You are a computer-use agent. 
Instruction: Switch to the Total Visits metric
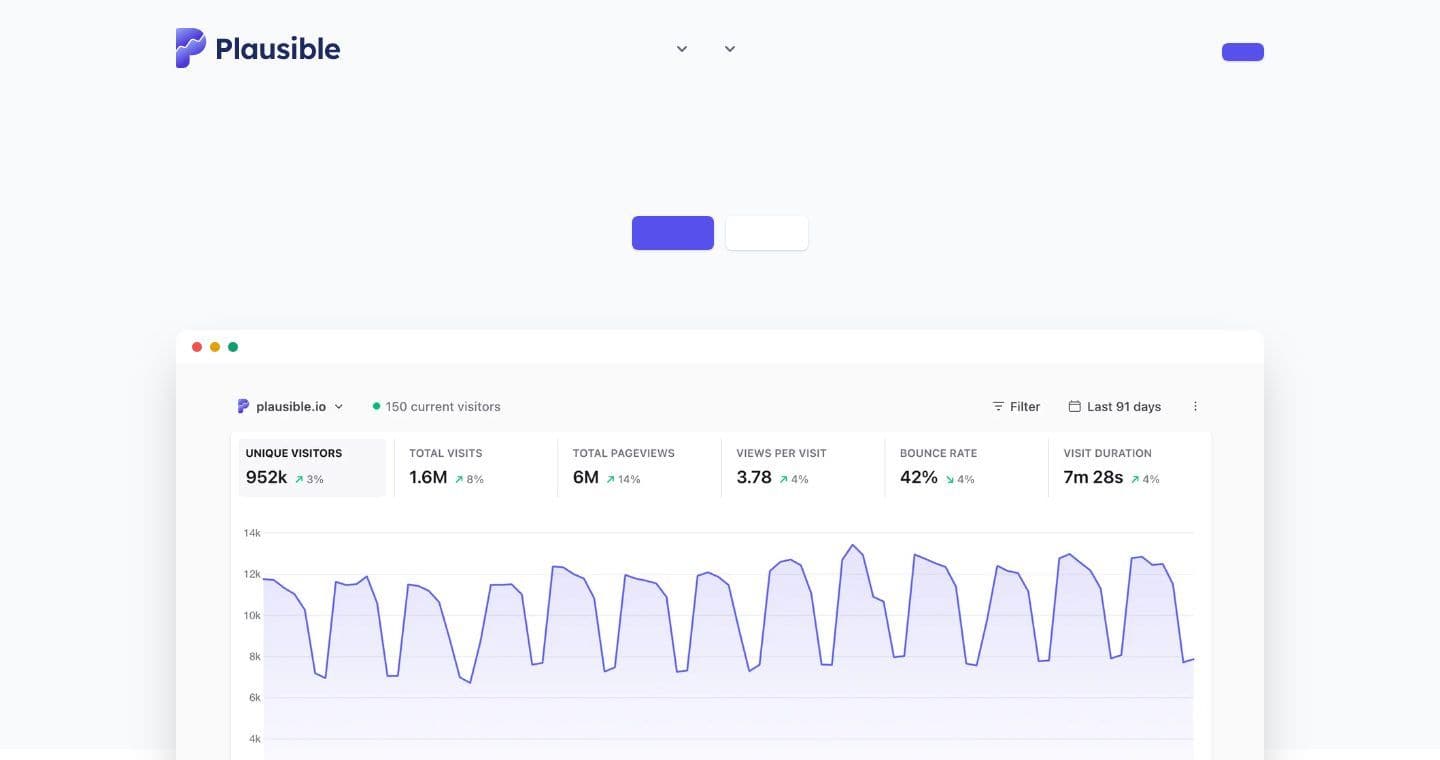click(475, 467)
